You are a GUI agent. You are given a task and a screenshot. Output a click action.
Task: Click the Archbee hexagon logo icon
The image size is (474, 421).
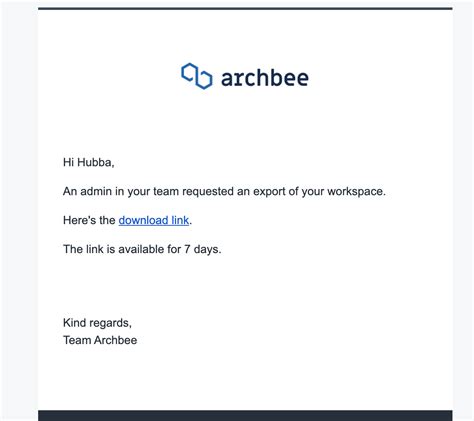point(196,76)
